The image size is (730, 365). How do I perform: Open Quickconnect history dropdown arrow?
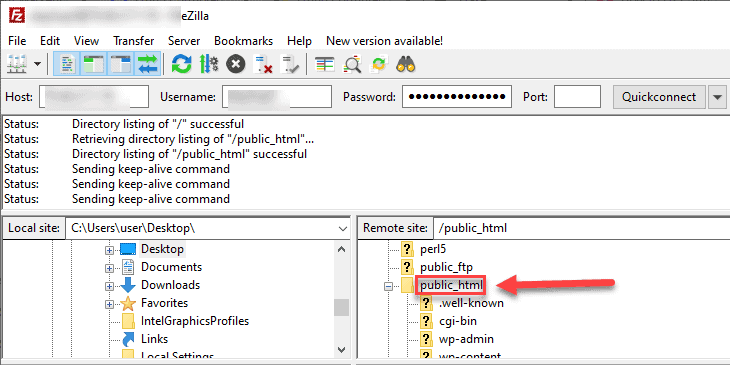coord(717,97)
